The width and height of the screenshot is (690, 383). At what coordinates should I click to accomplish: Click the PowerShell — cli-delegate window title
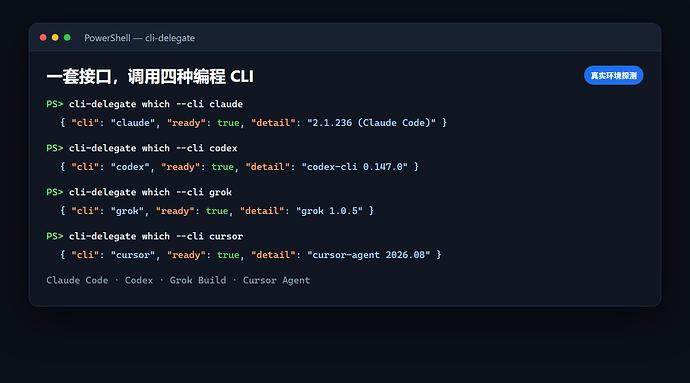pos(139,38)
